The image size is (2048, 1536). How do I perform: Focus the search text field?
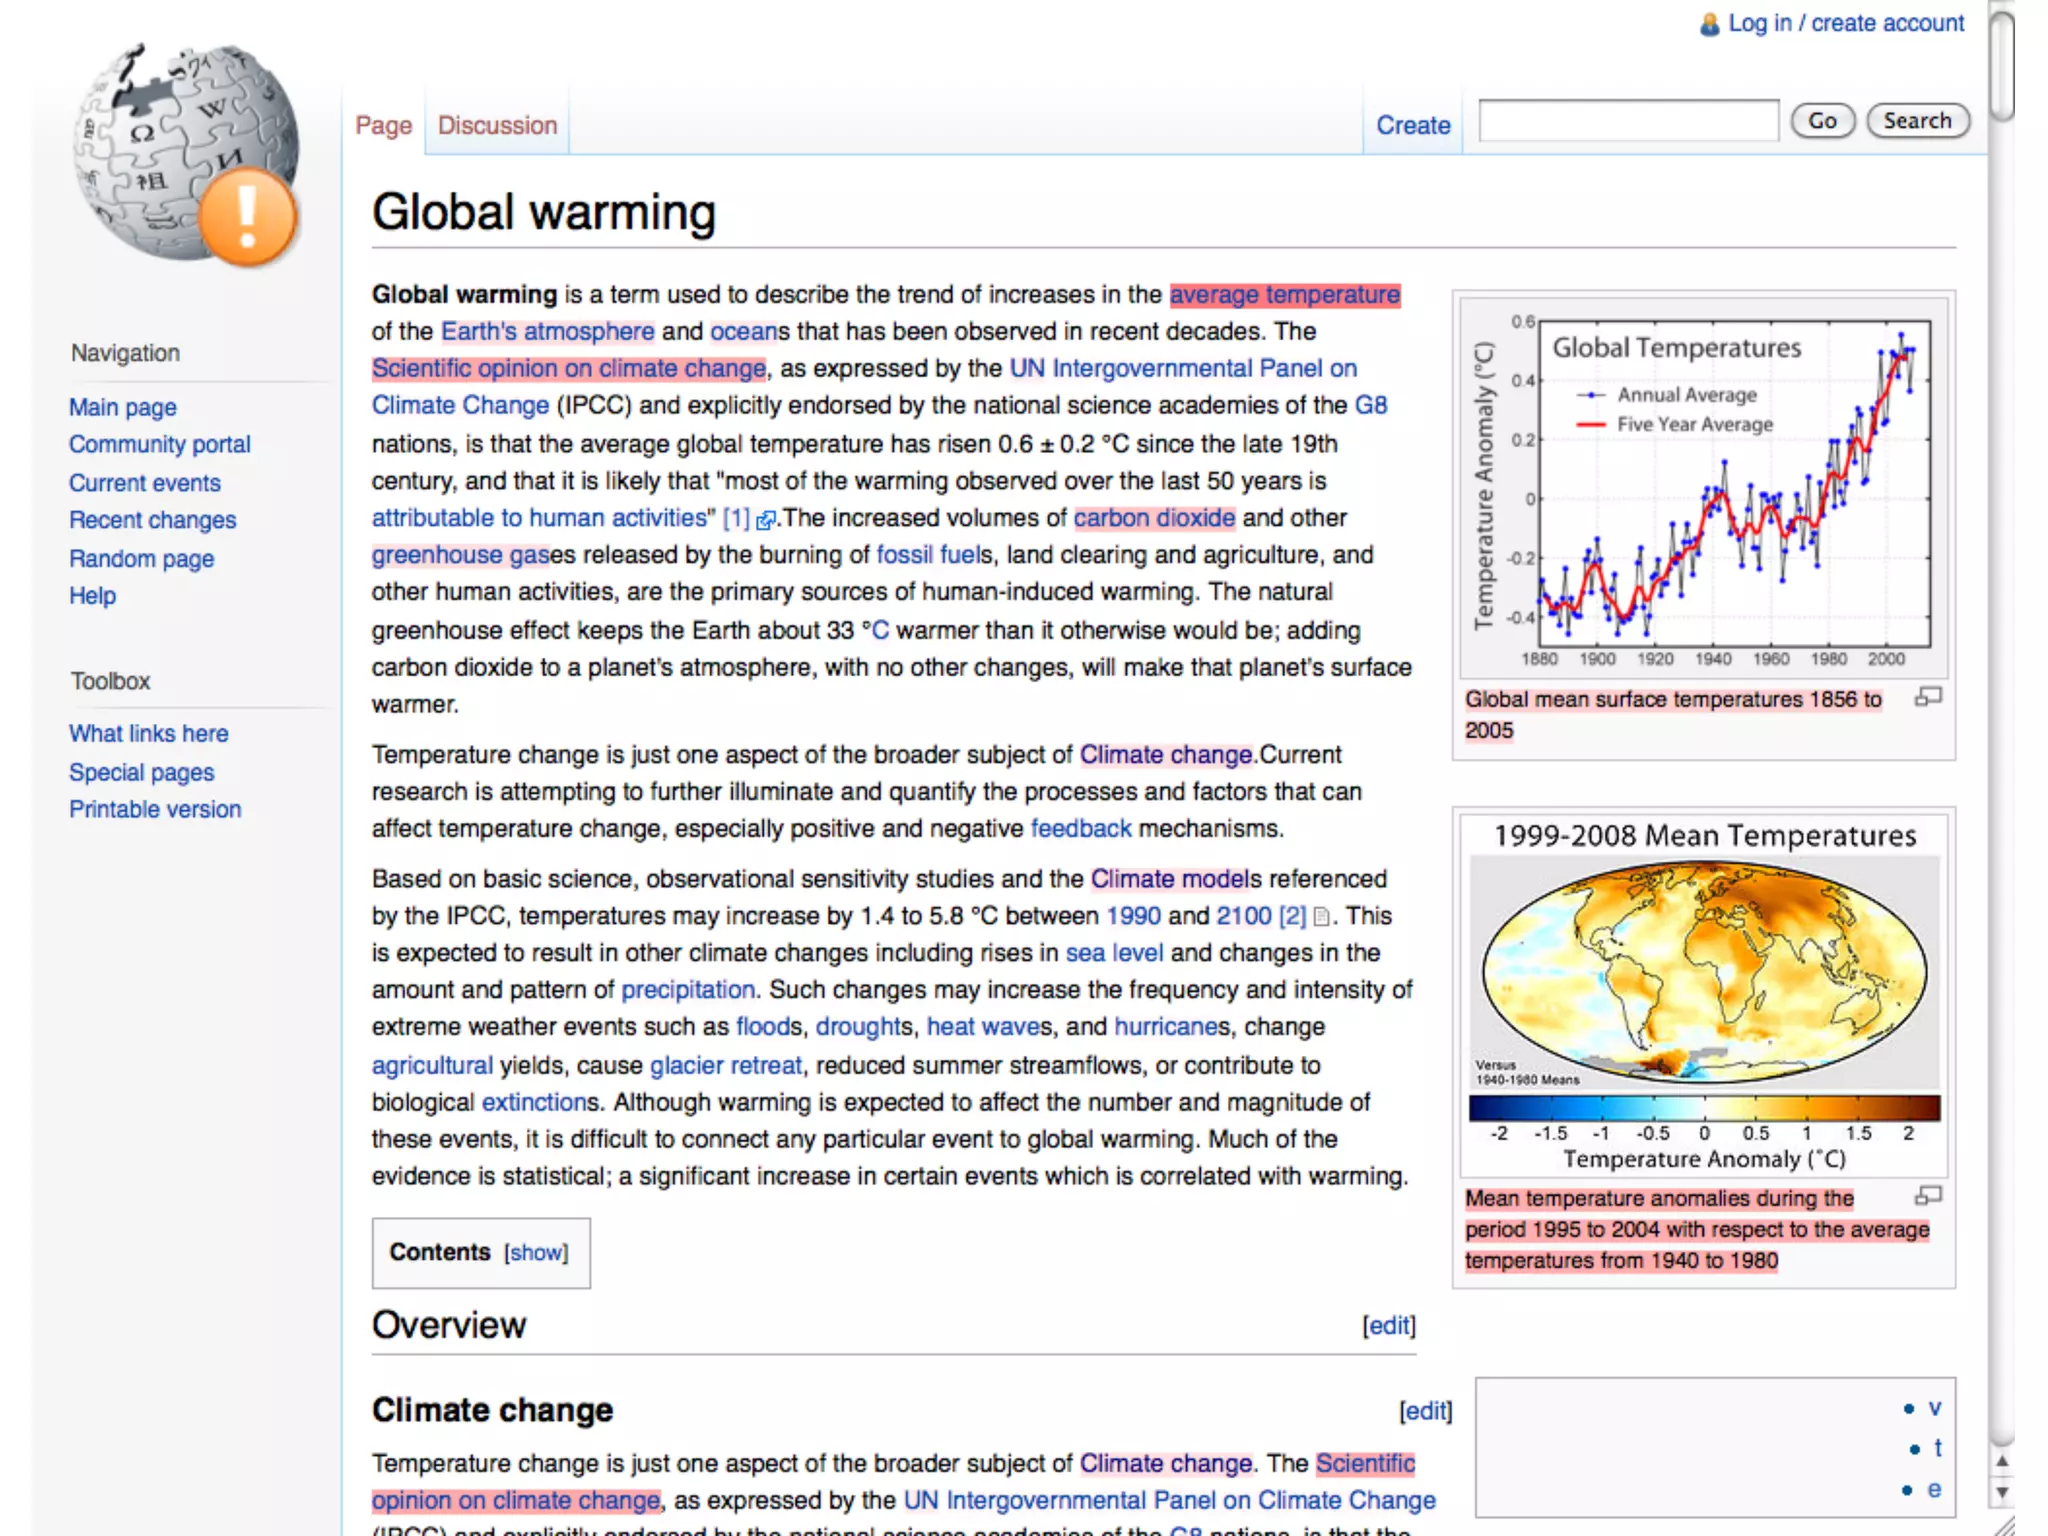[x=1628, y=121]
